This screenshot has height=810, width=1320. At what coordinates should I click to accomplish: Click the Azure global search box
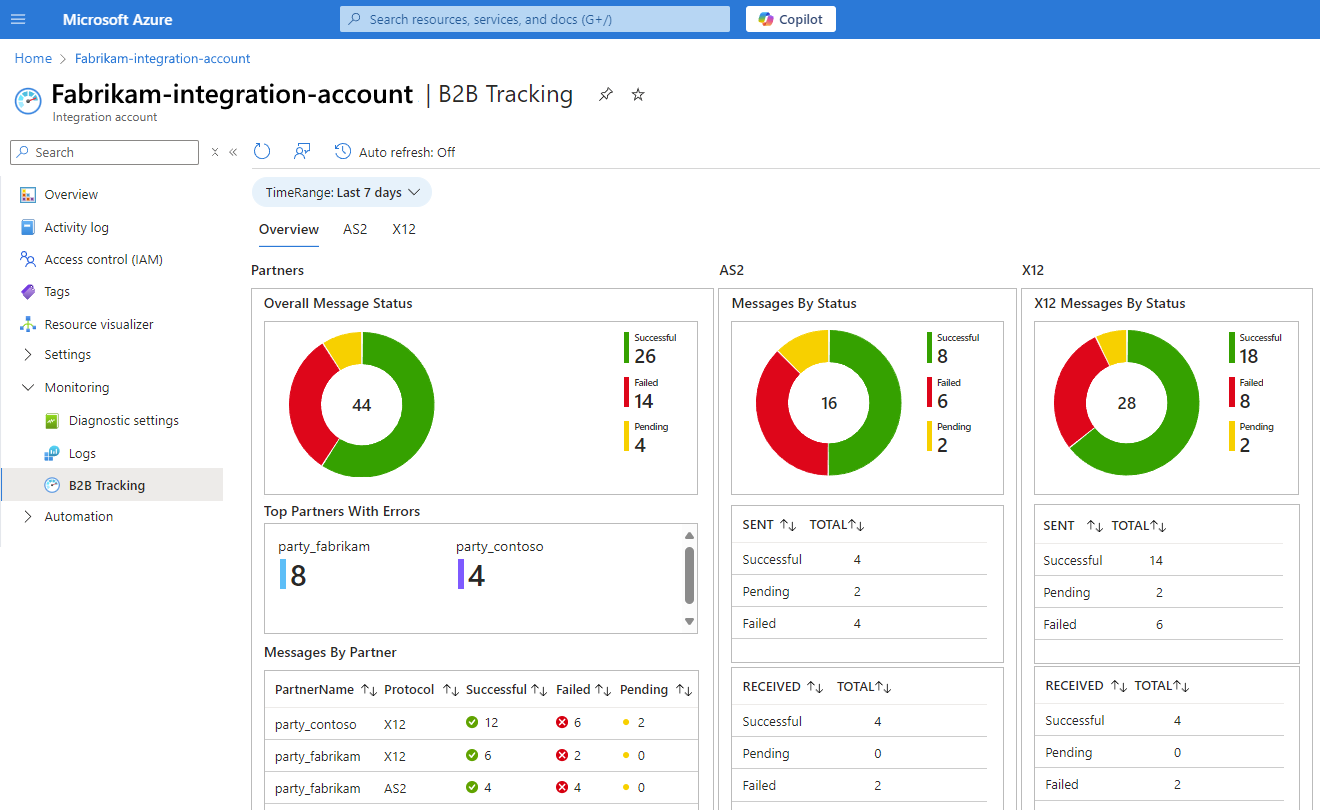(x=535, y=19)
